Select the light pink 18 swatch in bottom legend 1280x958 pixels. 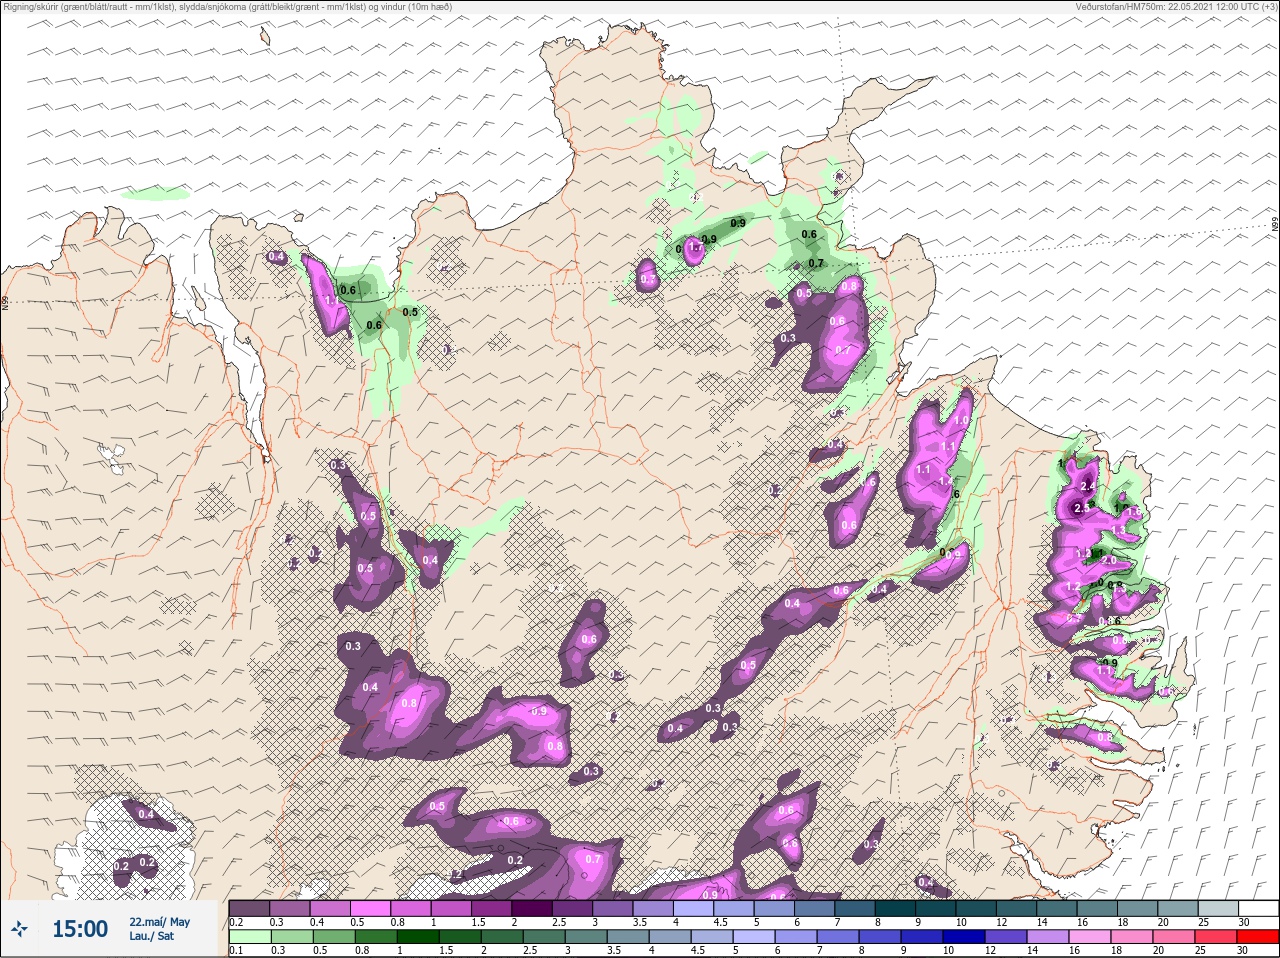pyautogui.click(x=1133, y=937)
